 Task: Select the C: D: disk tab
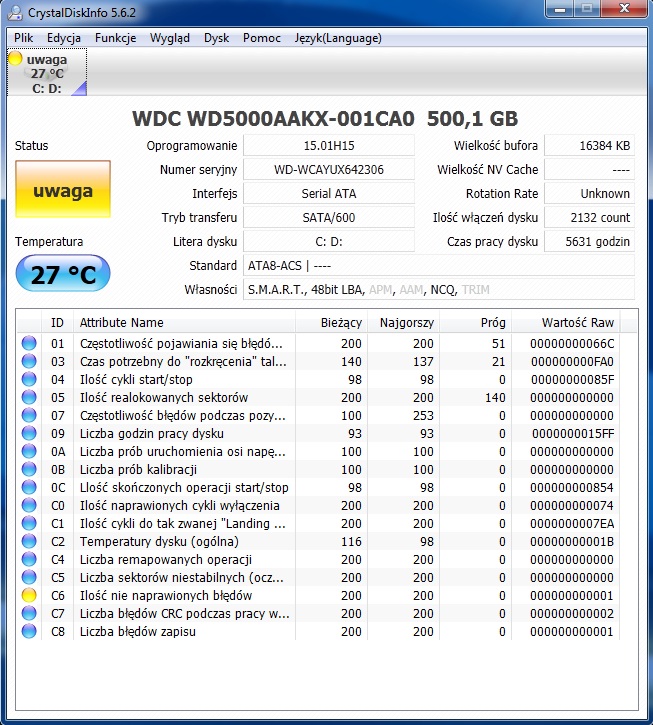pyautogui.click(x=47, y=73)
